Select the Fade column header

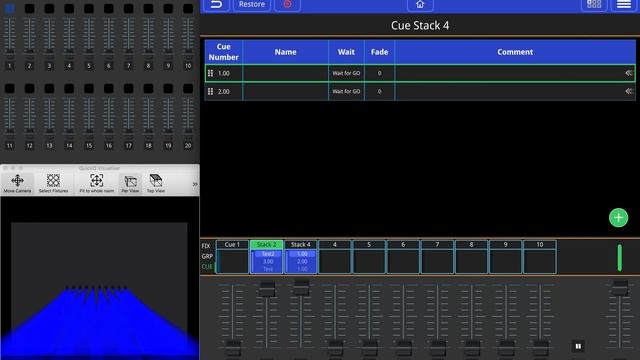(x=379, y=52)
